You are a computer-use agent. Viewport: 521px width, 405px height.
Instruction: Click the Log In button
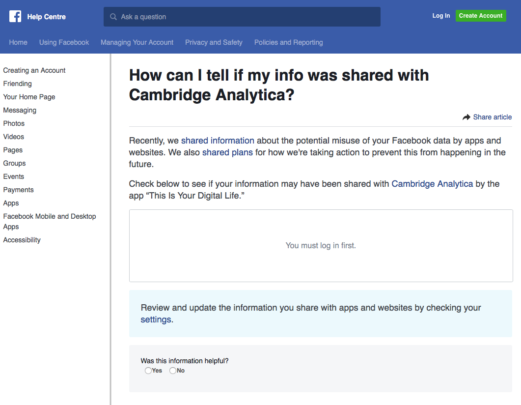(441, 16)
